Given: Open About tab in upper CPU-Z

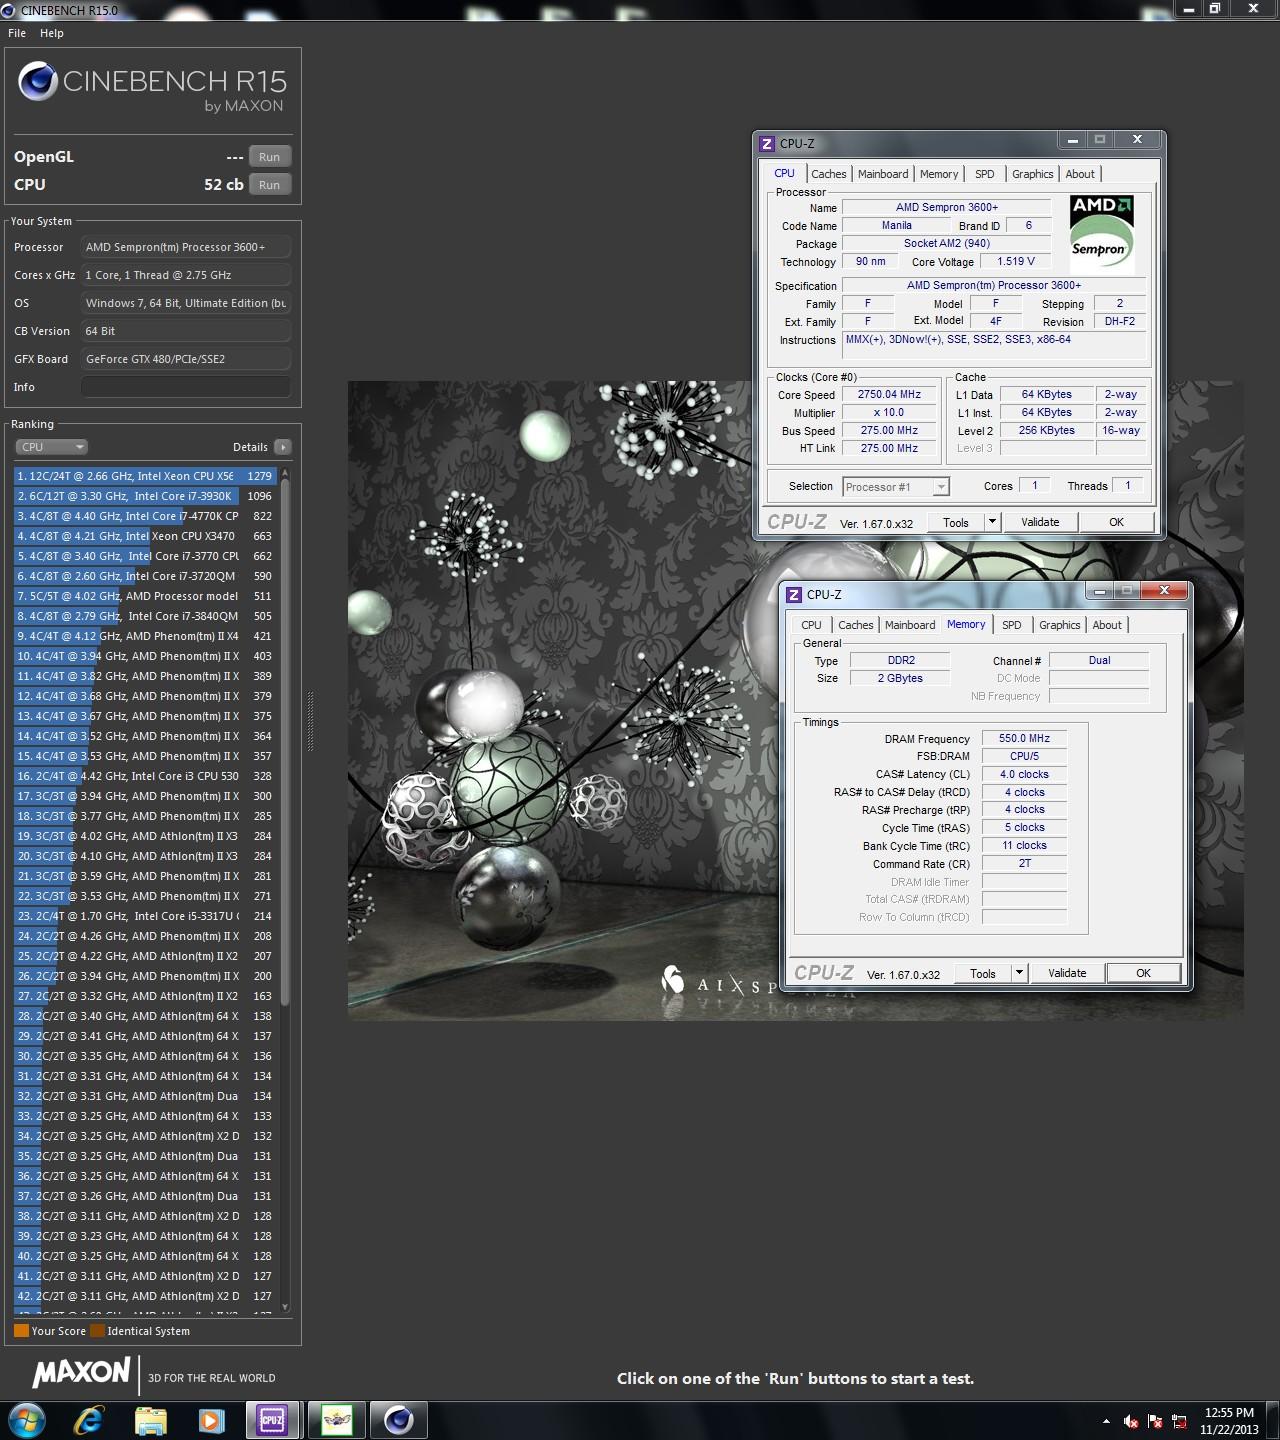Looking at the screenshot, I should [x=1080, y=174].
